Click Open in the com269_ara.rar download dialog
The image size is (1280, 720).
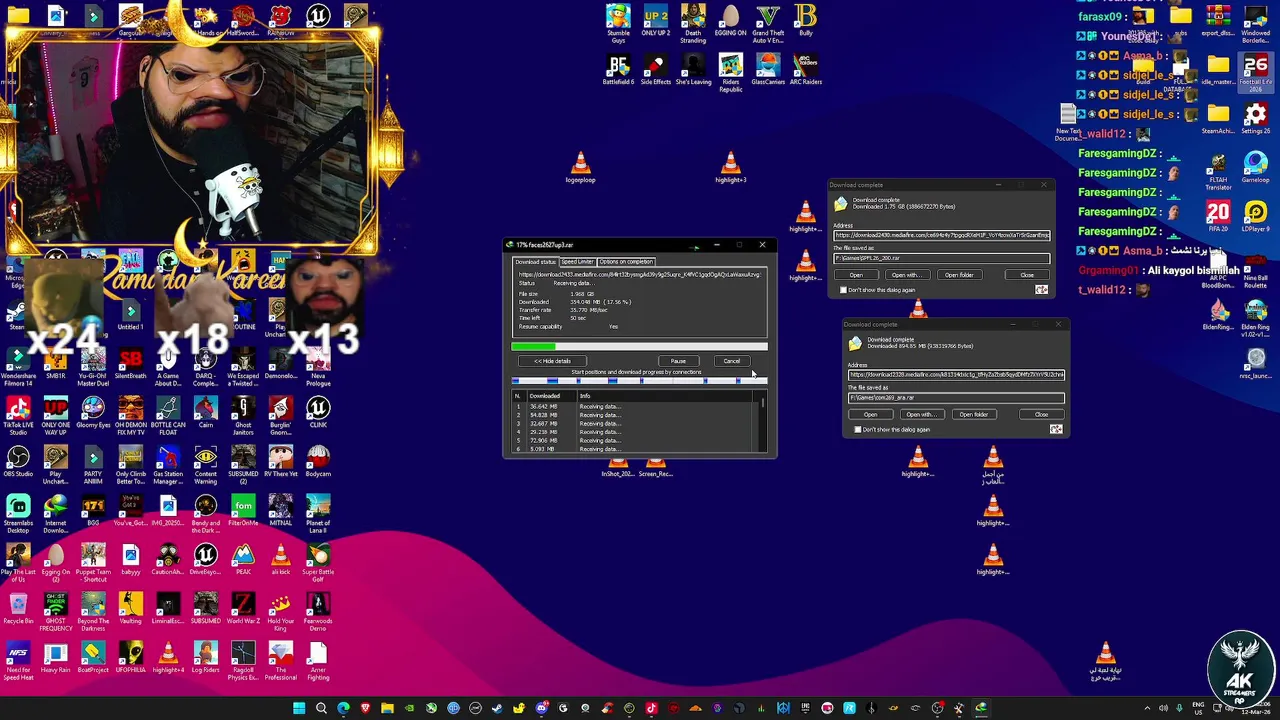[x=870, y=415]
